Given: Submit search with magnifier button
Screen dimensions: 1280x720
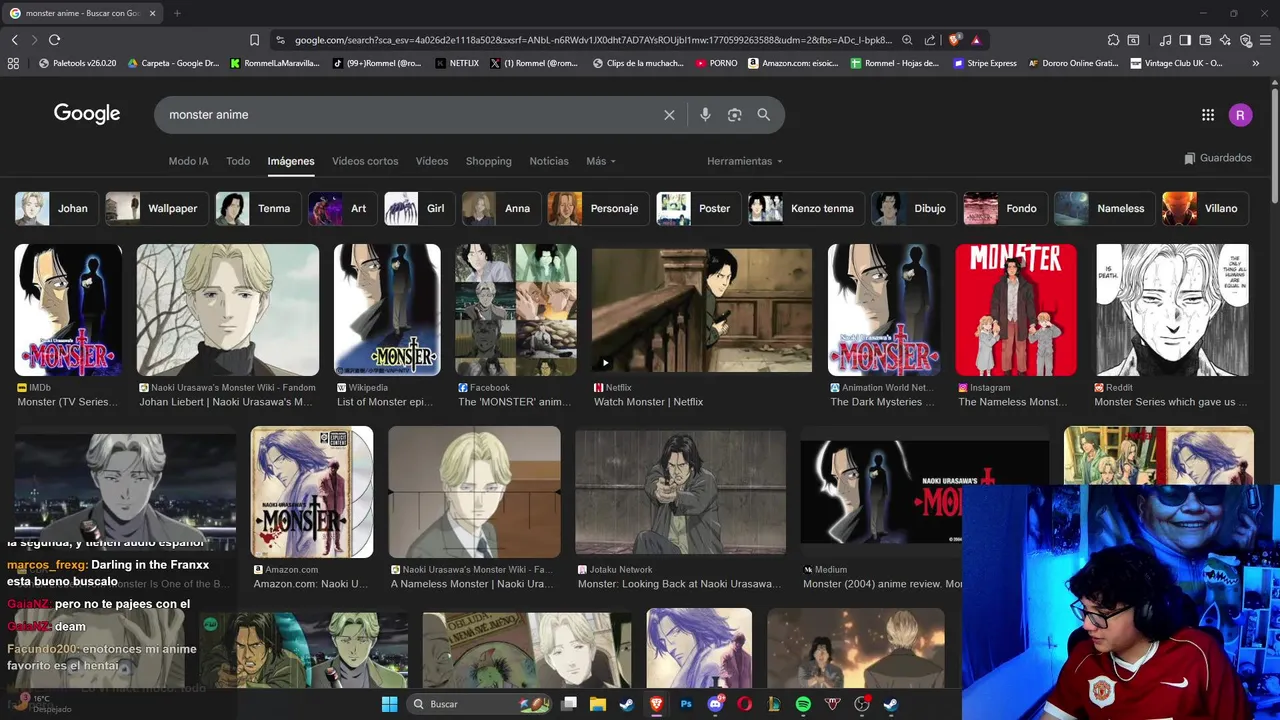Looking at the screenshot, I should [x=764, y=115].
